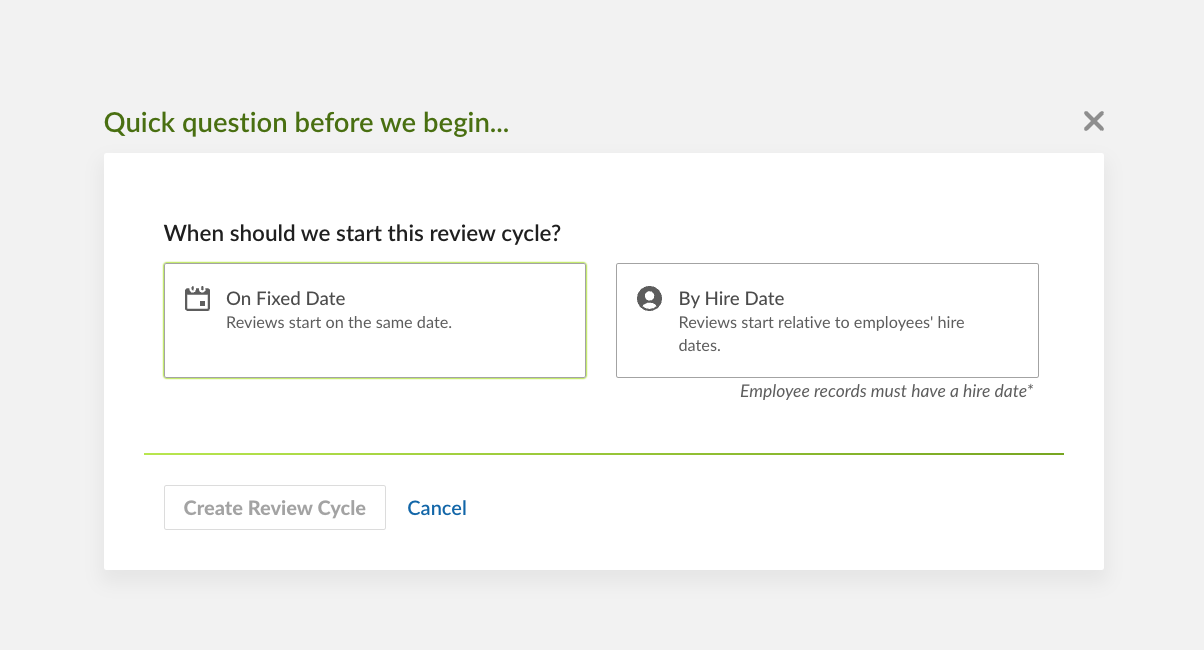Click the word "dates." in the Hire Date card
This screenshot has height=650, width=1204.
point(700,346)
